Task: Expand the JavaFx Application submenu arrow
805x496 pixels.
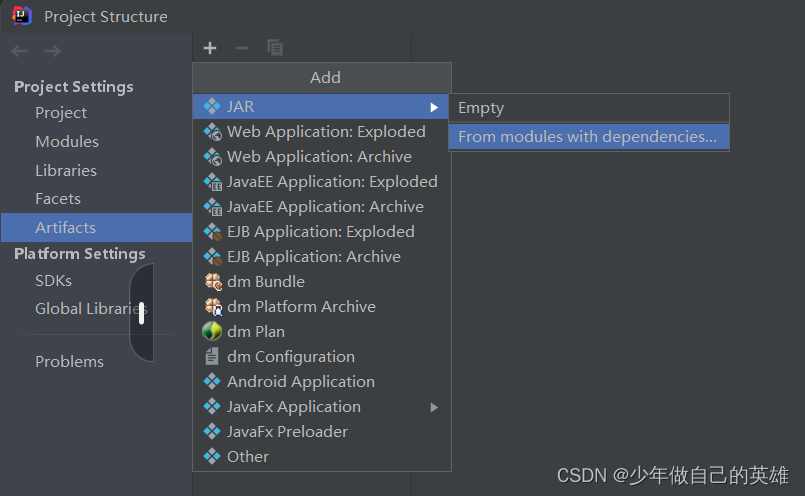Action: click(434, 407)
